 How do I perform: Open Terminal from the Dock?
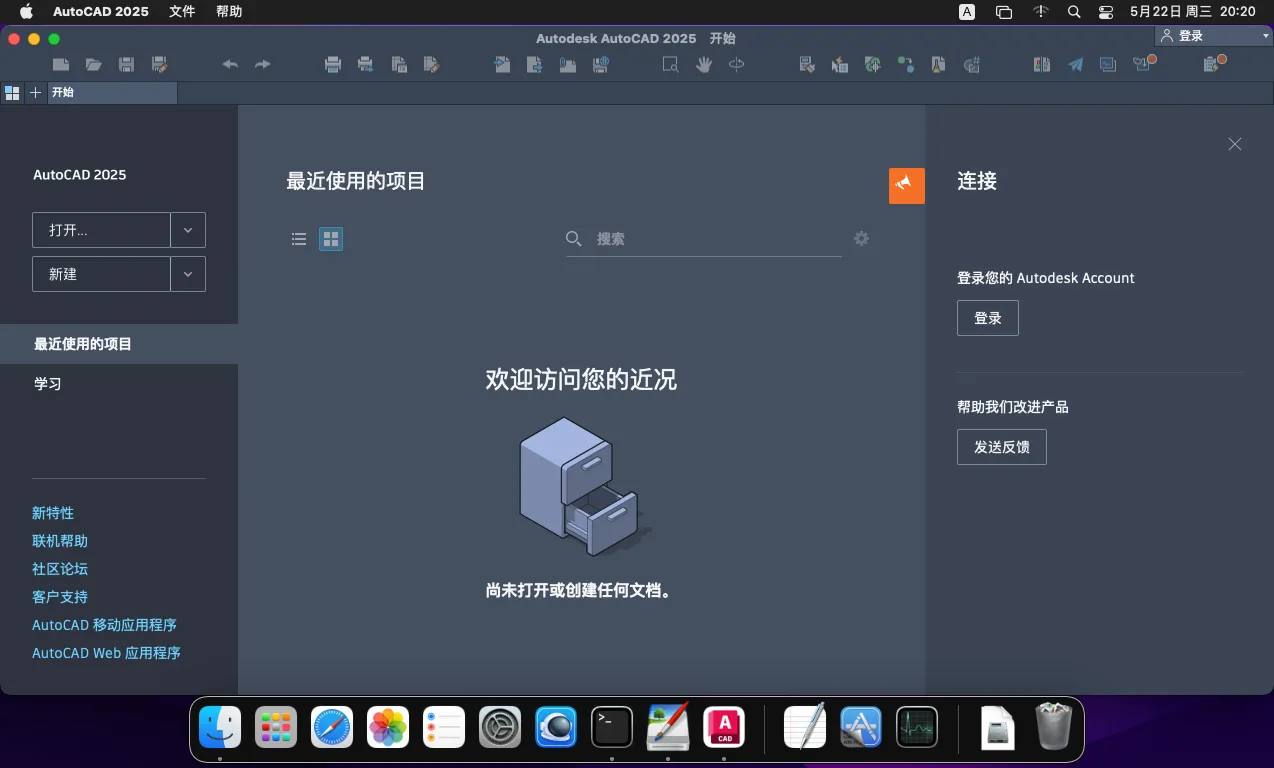[612, 727]
